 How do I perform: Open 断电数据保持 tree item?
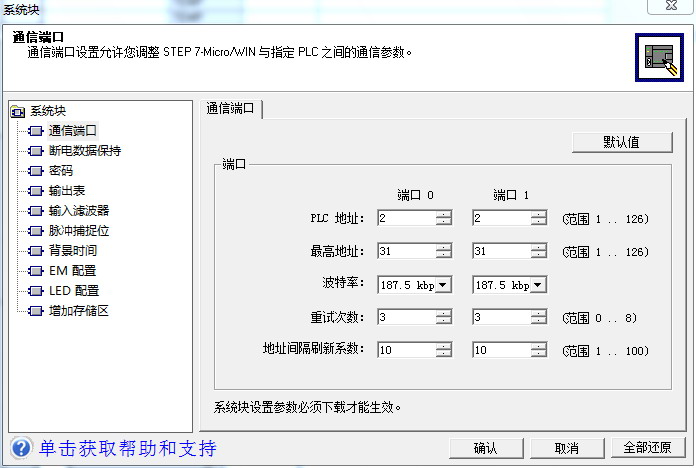point(84,150)
